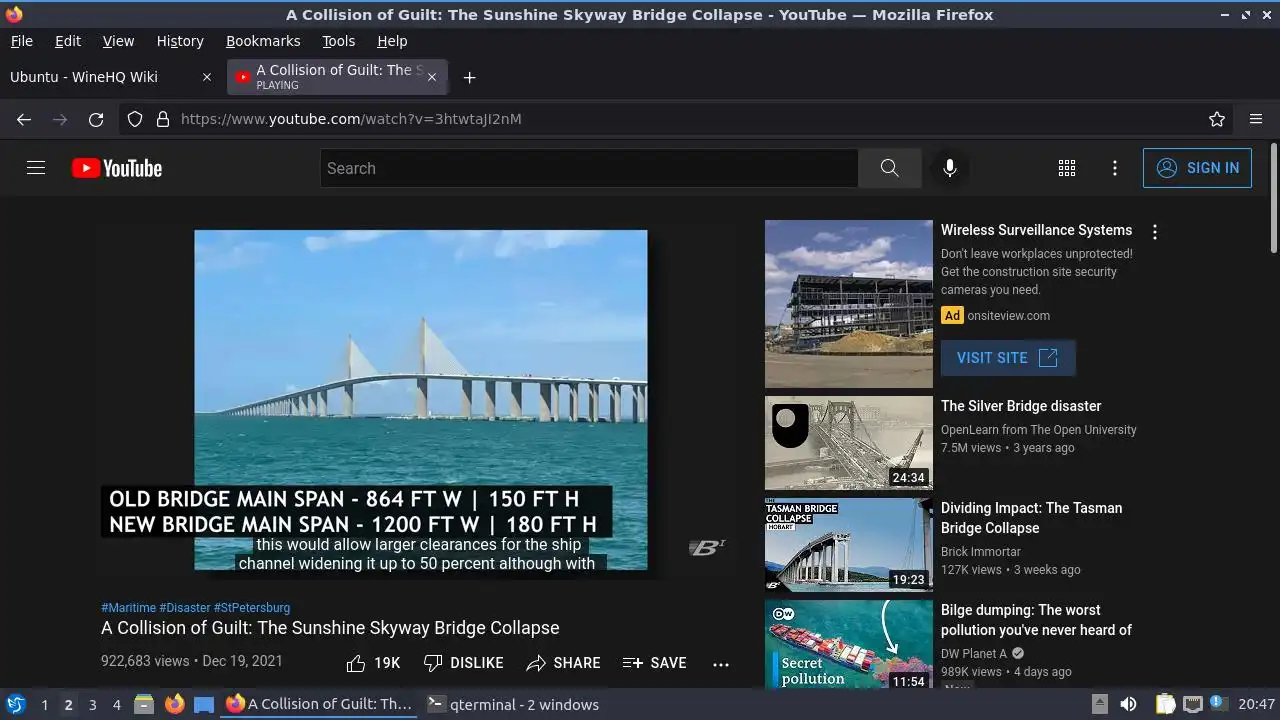Open the Bilge dumping video thumbnail

pyautogui.click(x=849, y=645)
